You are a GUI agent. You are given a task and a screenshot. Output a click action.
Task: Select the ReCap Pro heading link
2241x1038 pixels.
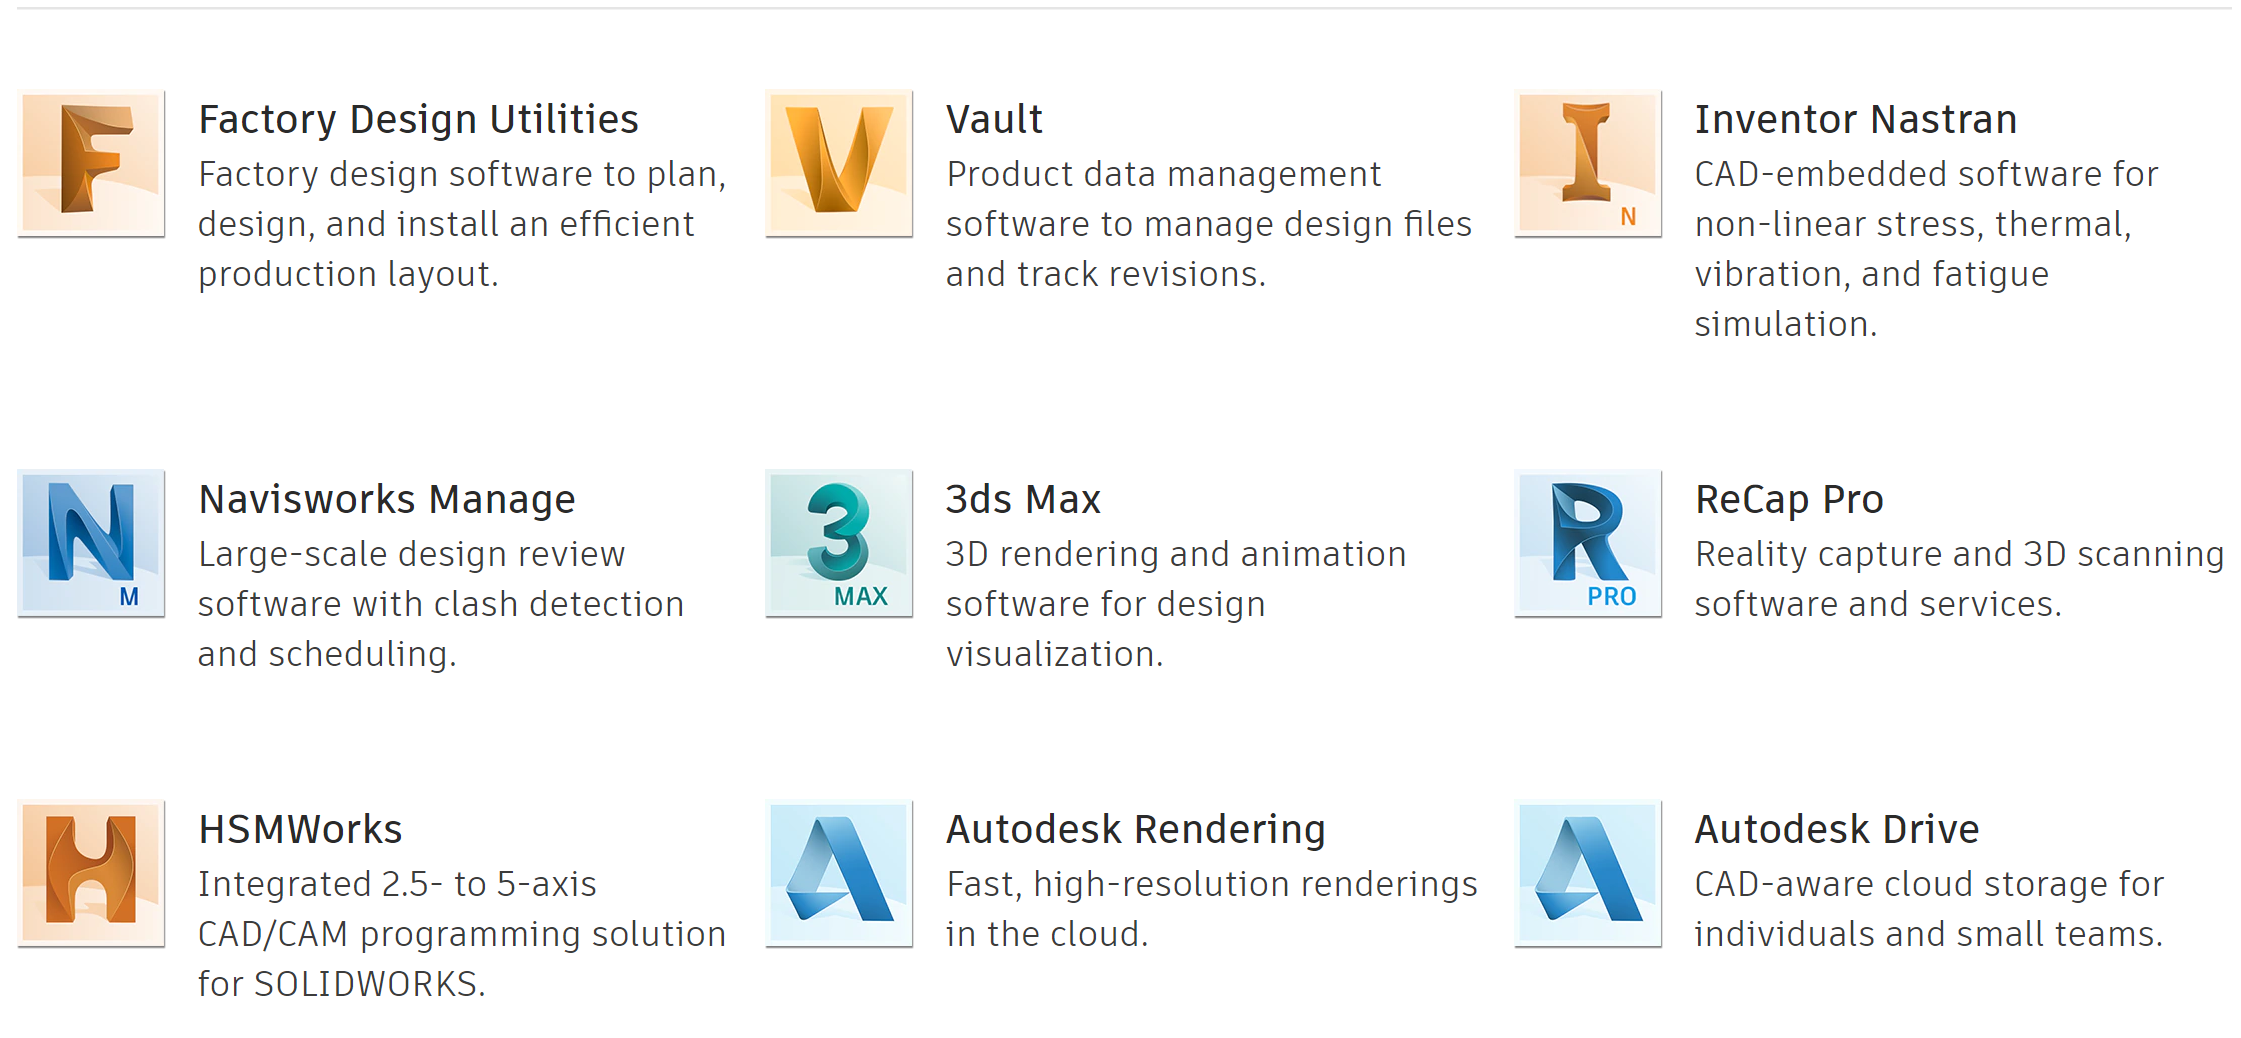1789,500
